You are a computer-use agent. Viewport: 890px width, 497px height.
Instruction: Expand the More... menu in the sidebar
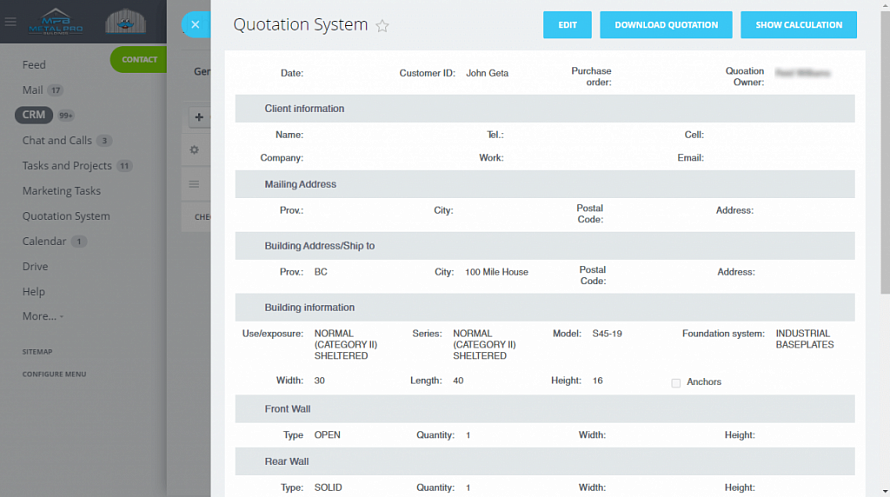click(42, 316)
